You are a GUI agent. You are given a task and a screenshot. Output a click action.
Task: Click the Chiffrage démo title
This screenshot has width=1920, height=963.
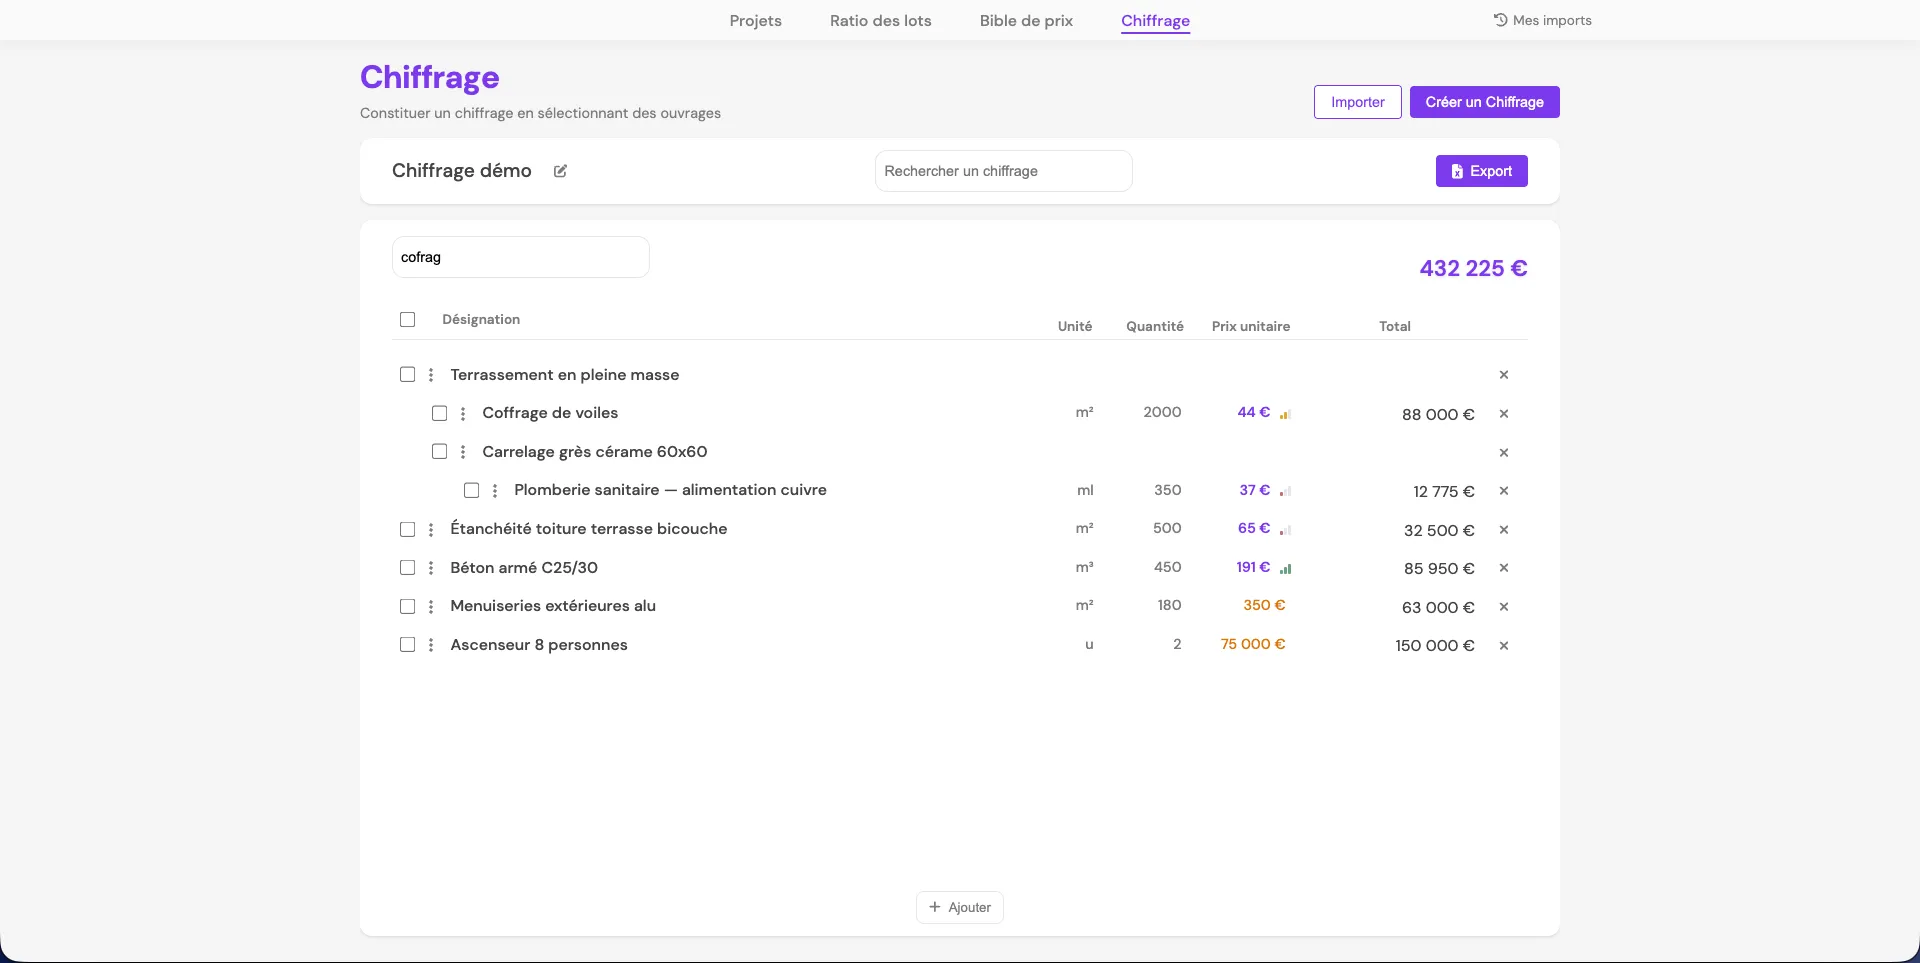[x=461, y=171]
